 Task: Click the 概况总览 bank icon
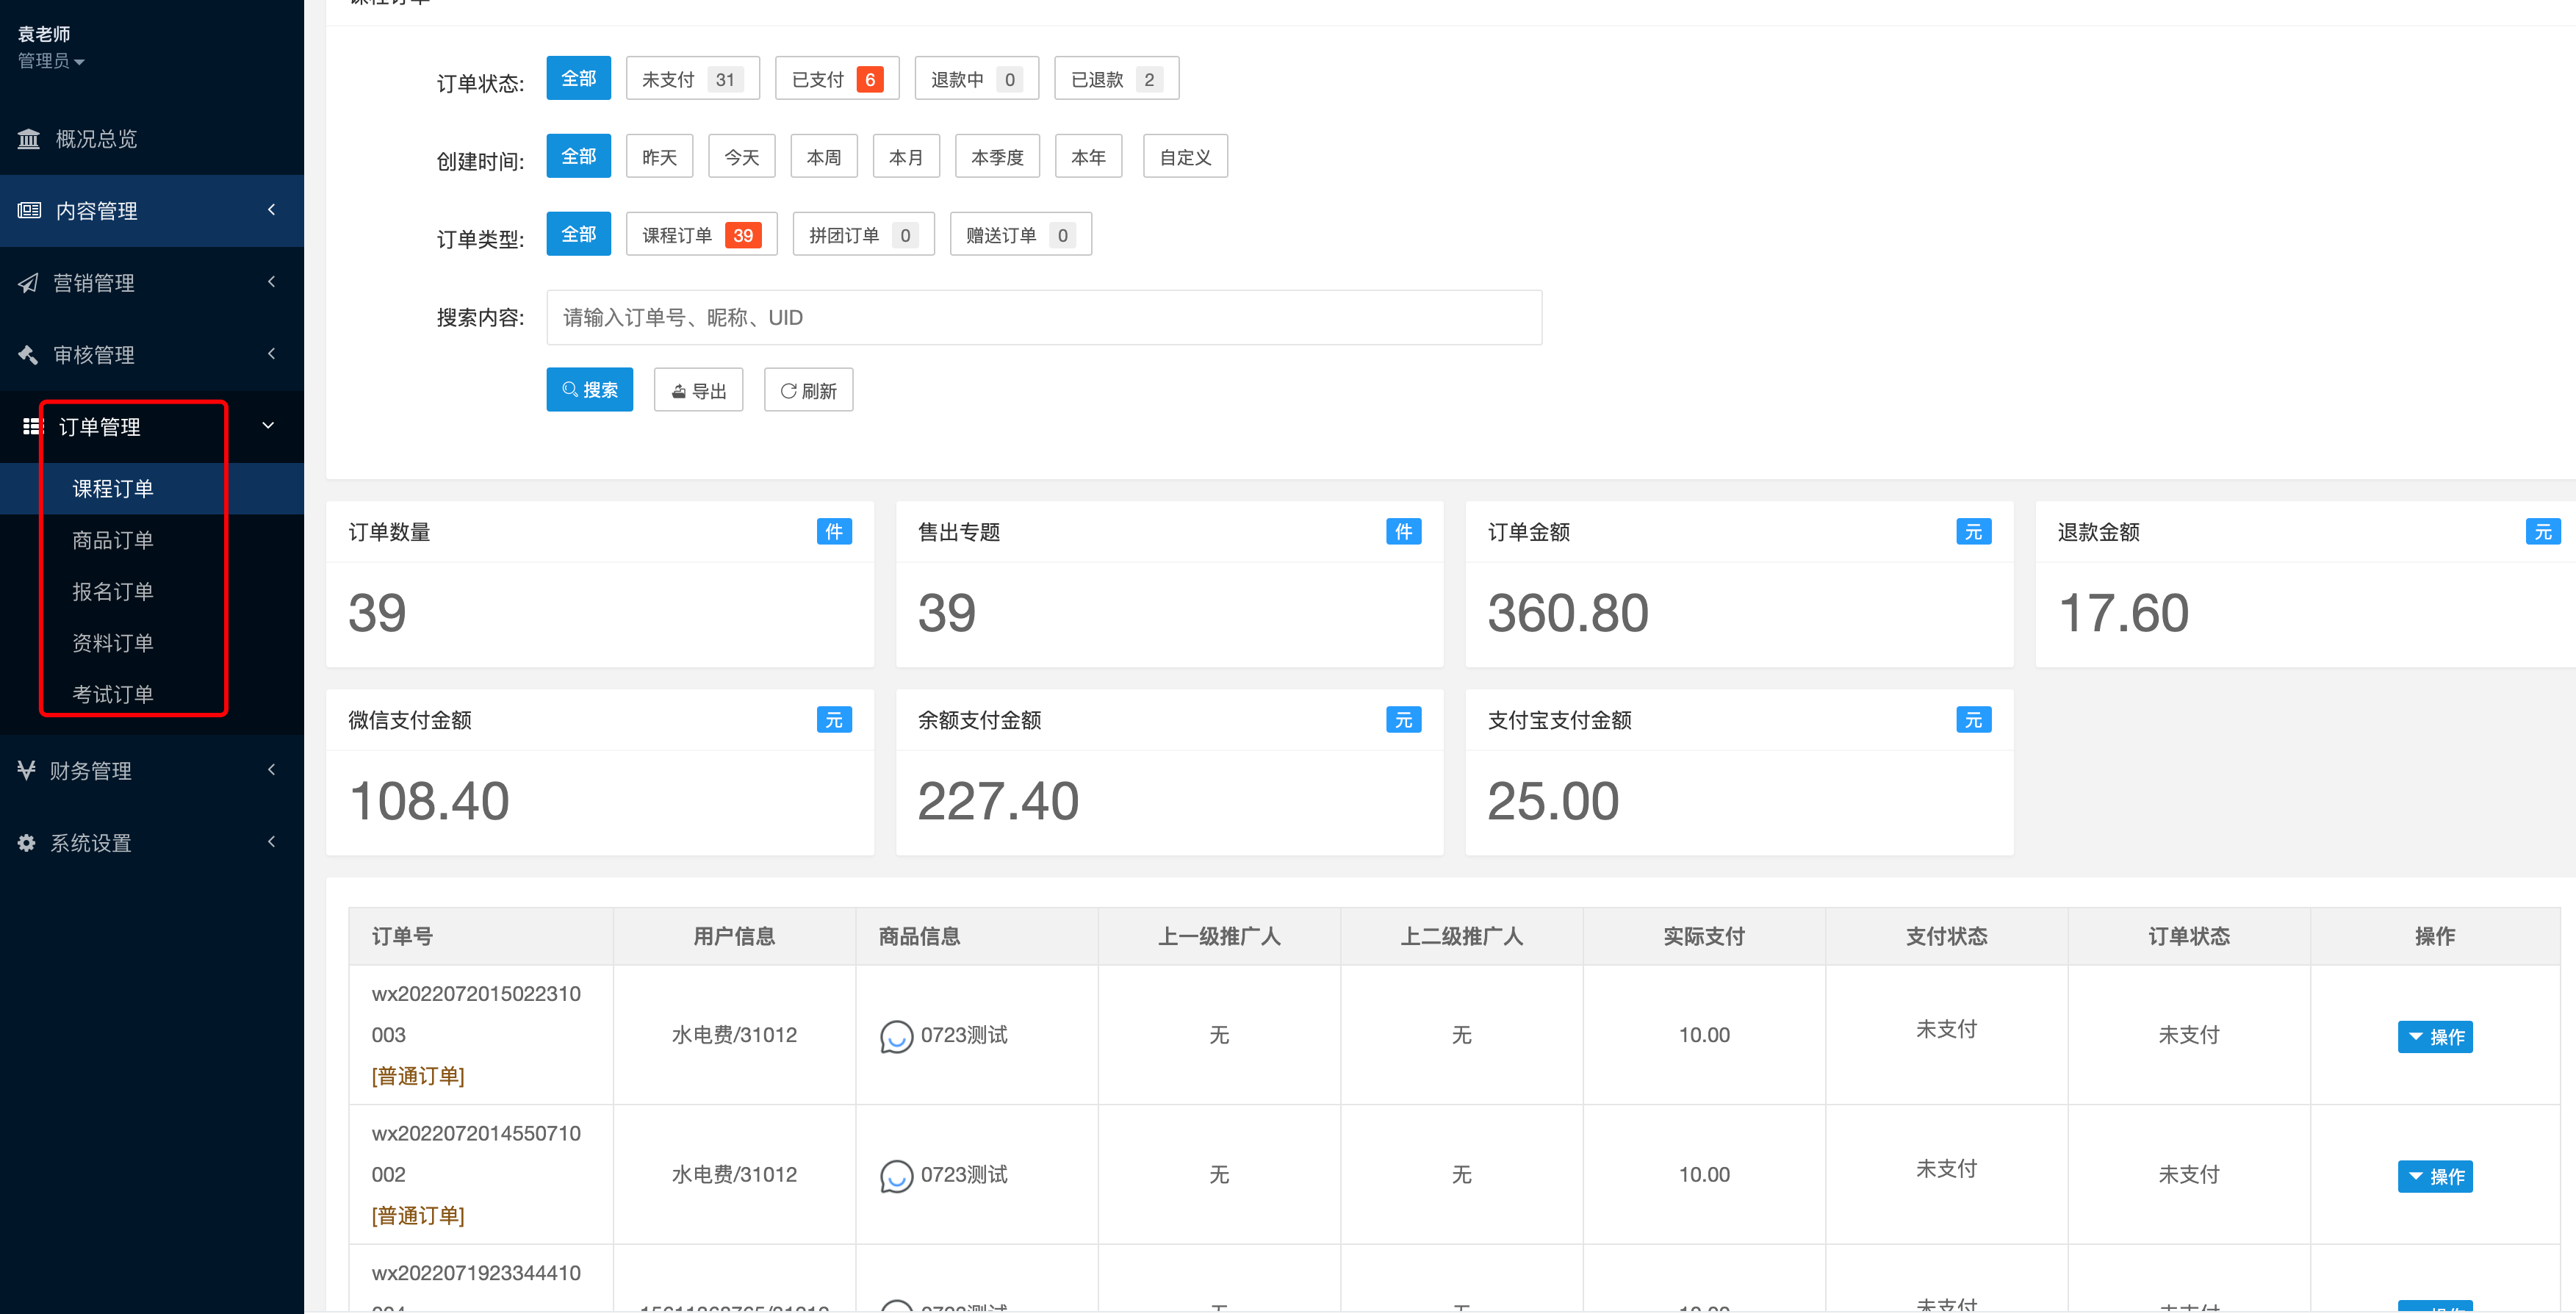tap(28, 139)
